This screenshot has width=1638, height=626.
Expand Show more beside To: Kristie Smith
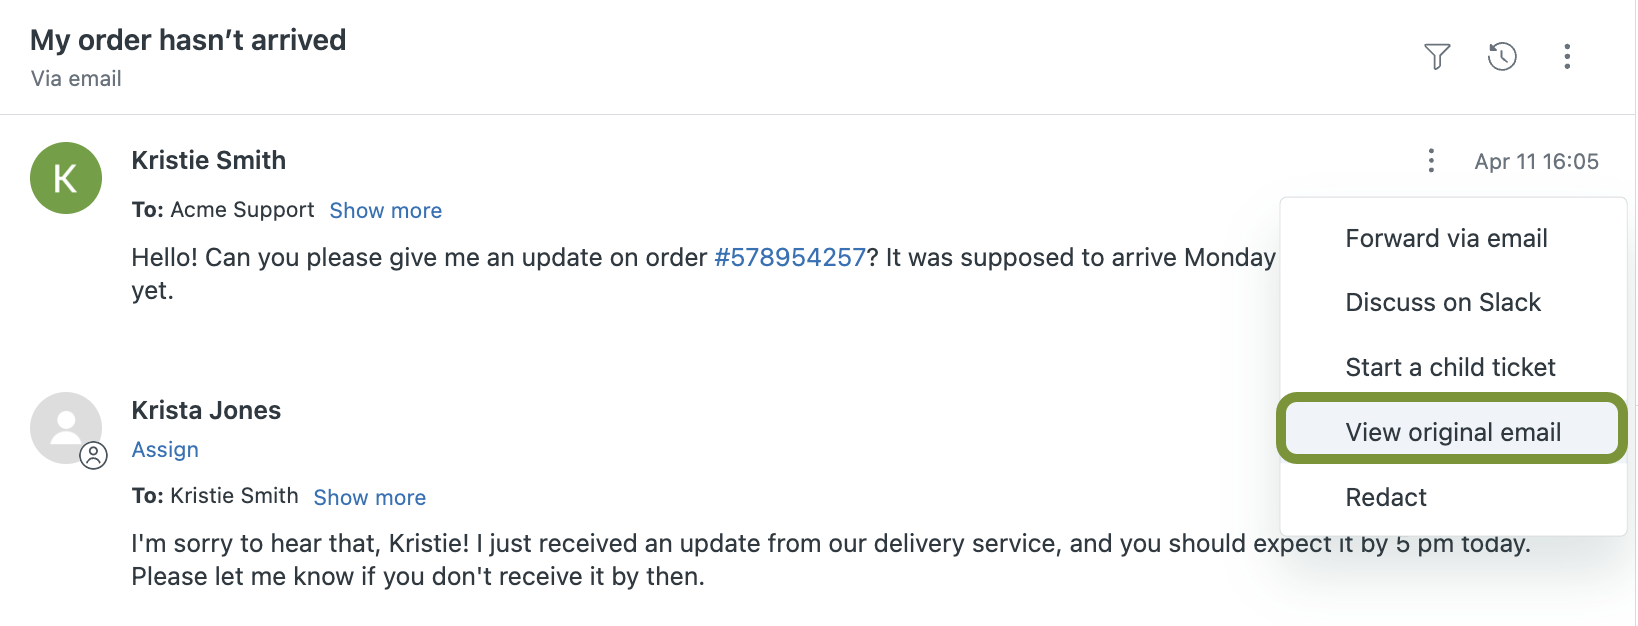click(370, 498)
